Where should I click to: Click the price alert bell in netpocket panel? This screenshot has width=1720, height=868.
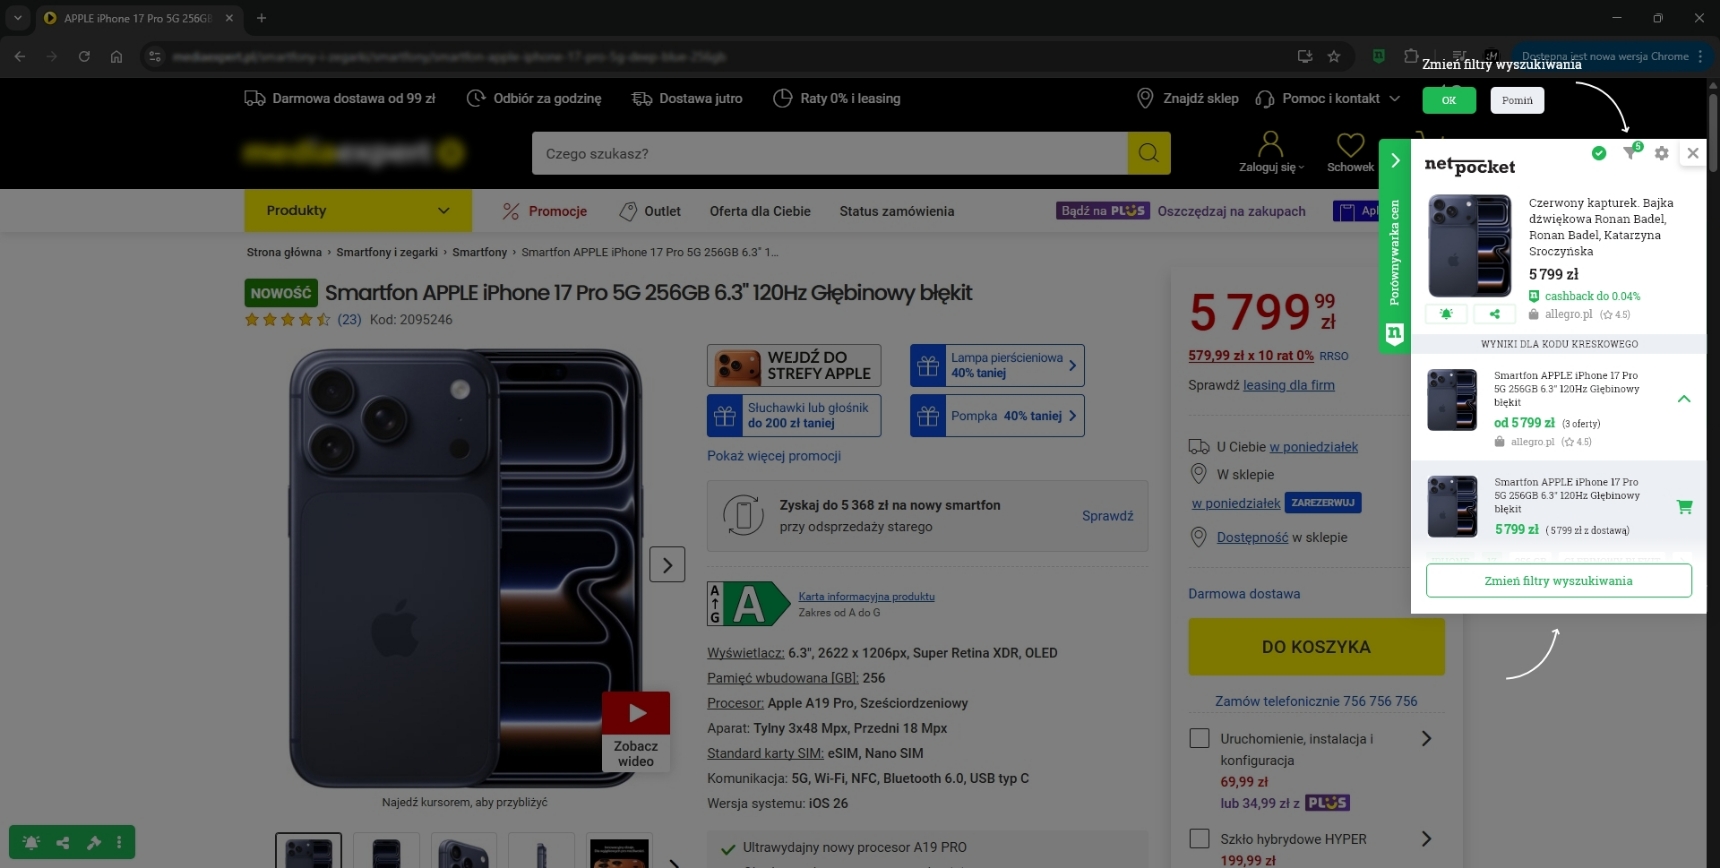(x=1446, y=314)
